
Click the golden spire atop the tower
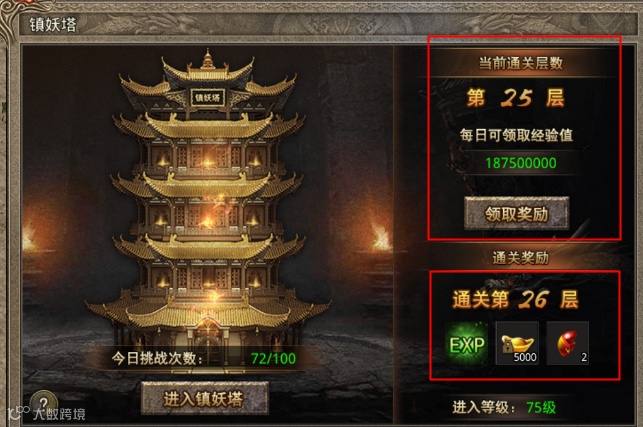(x=208, y=58)
